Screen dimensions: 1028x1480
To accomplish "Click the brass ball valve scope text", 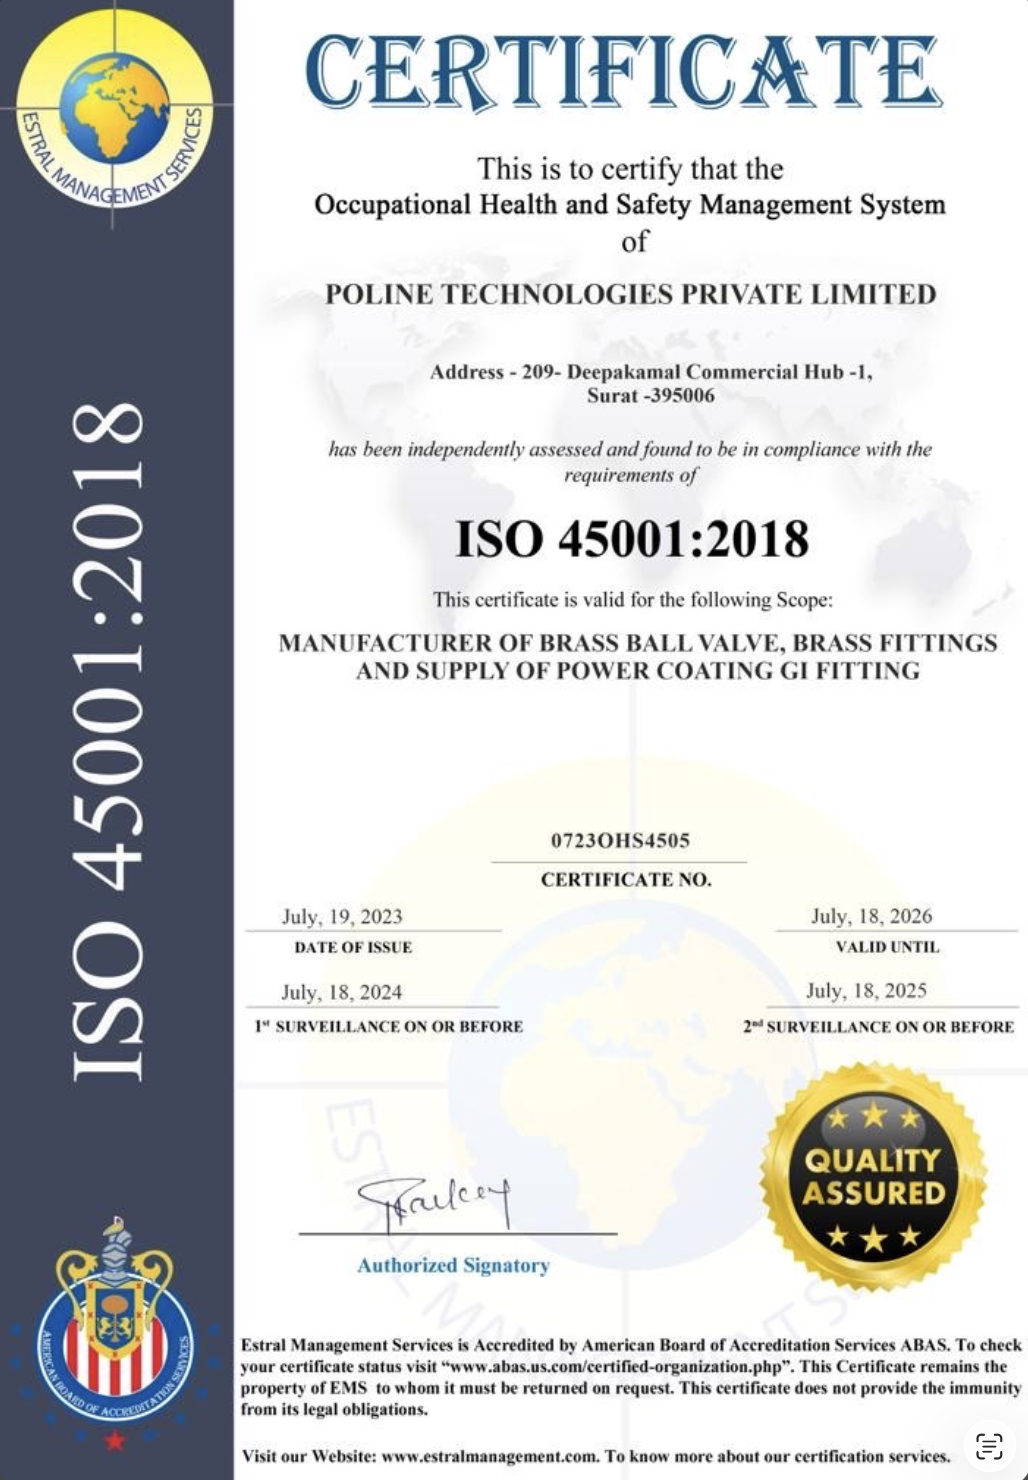I will [637, 643].
